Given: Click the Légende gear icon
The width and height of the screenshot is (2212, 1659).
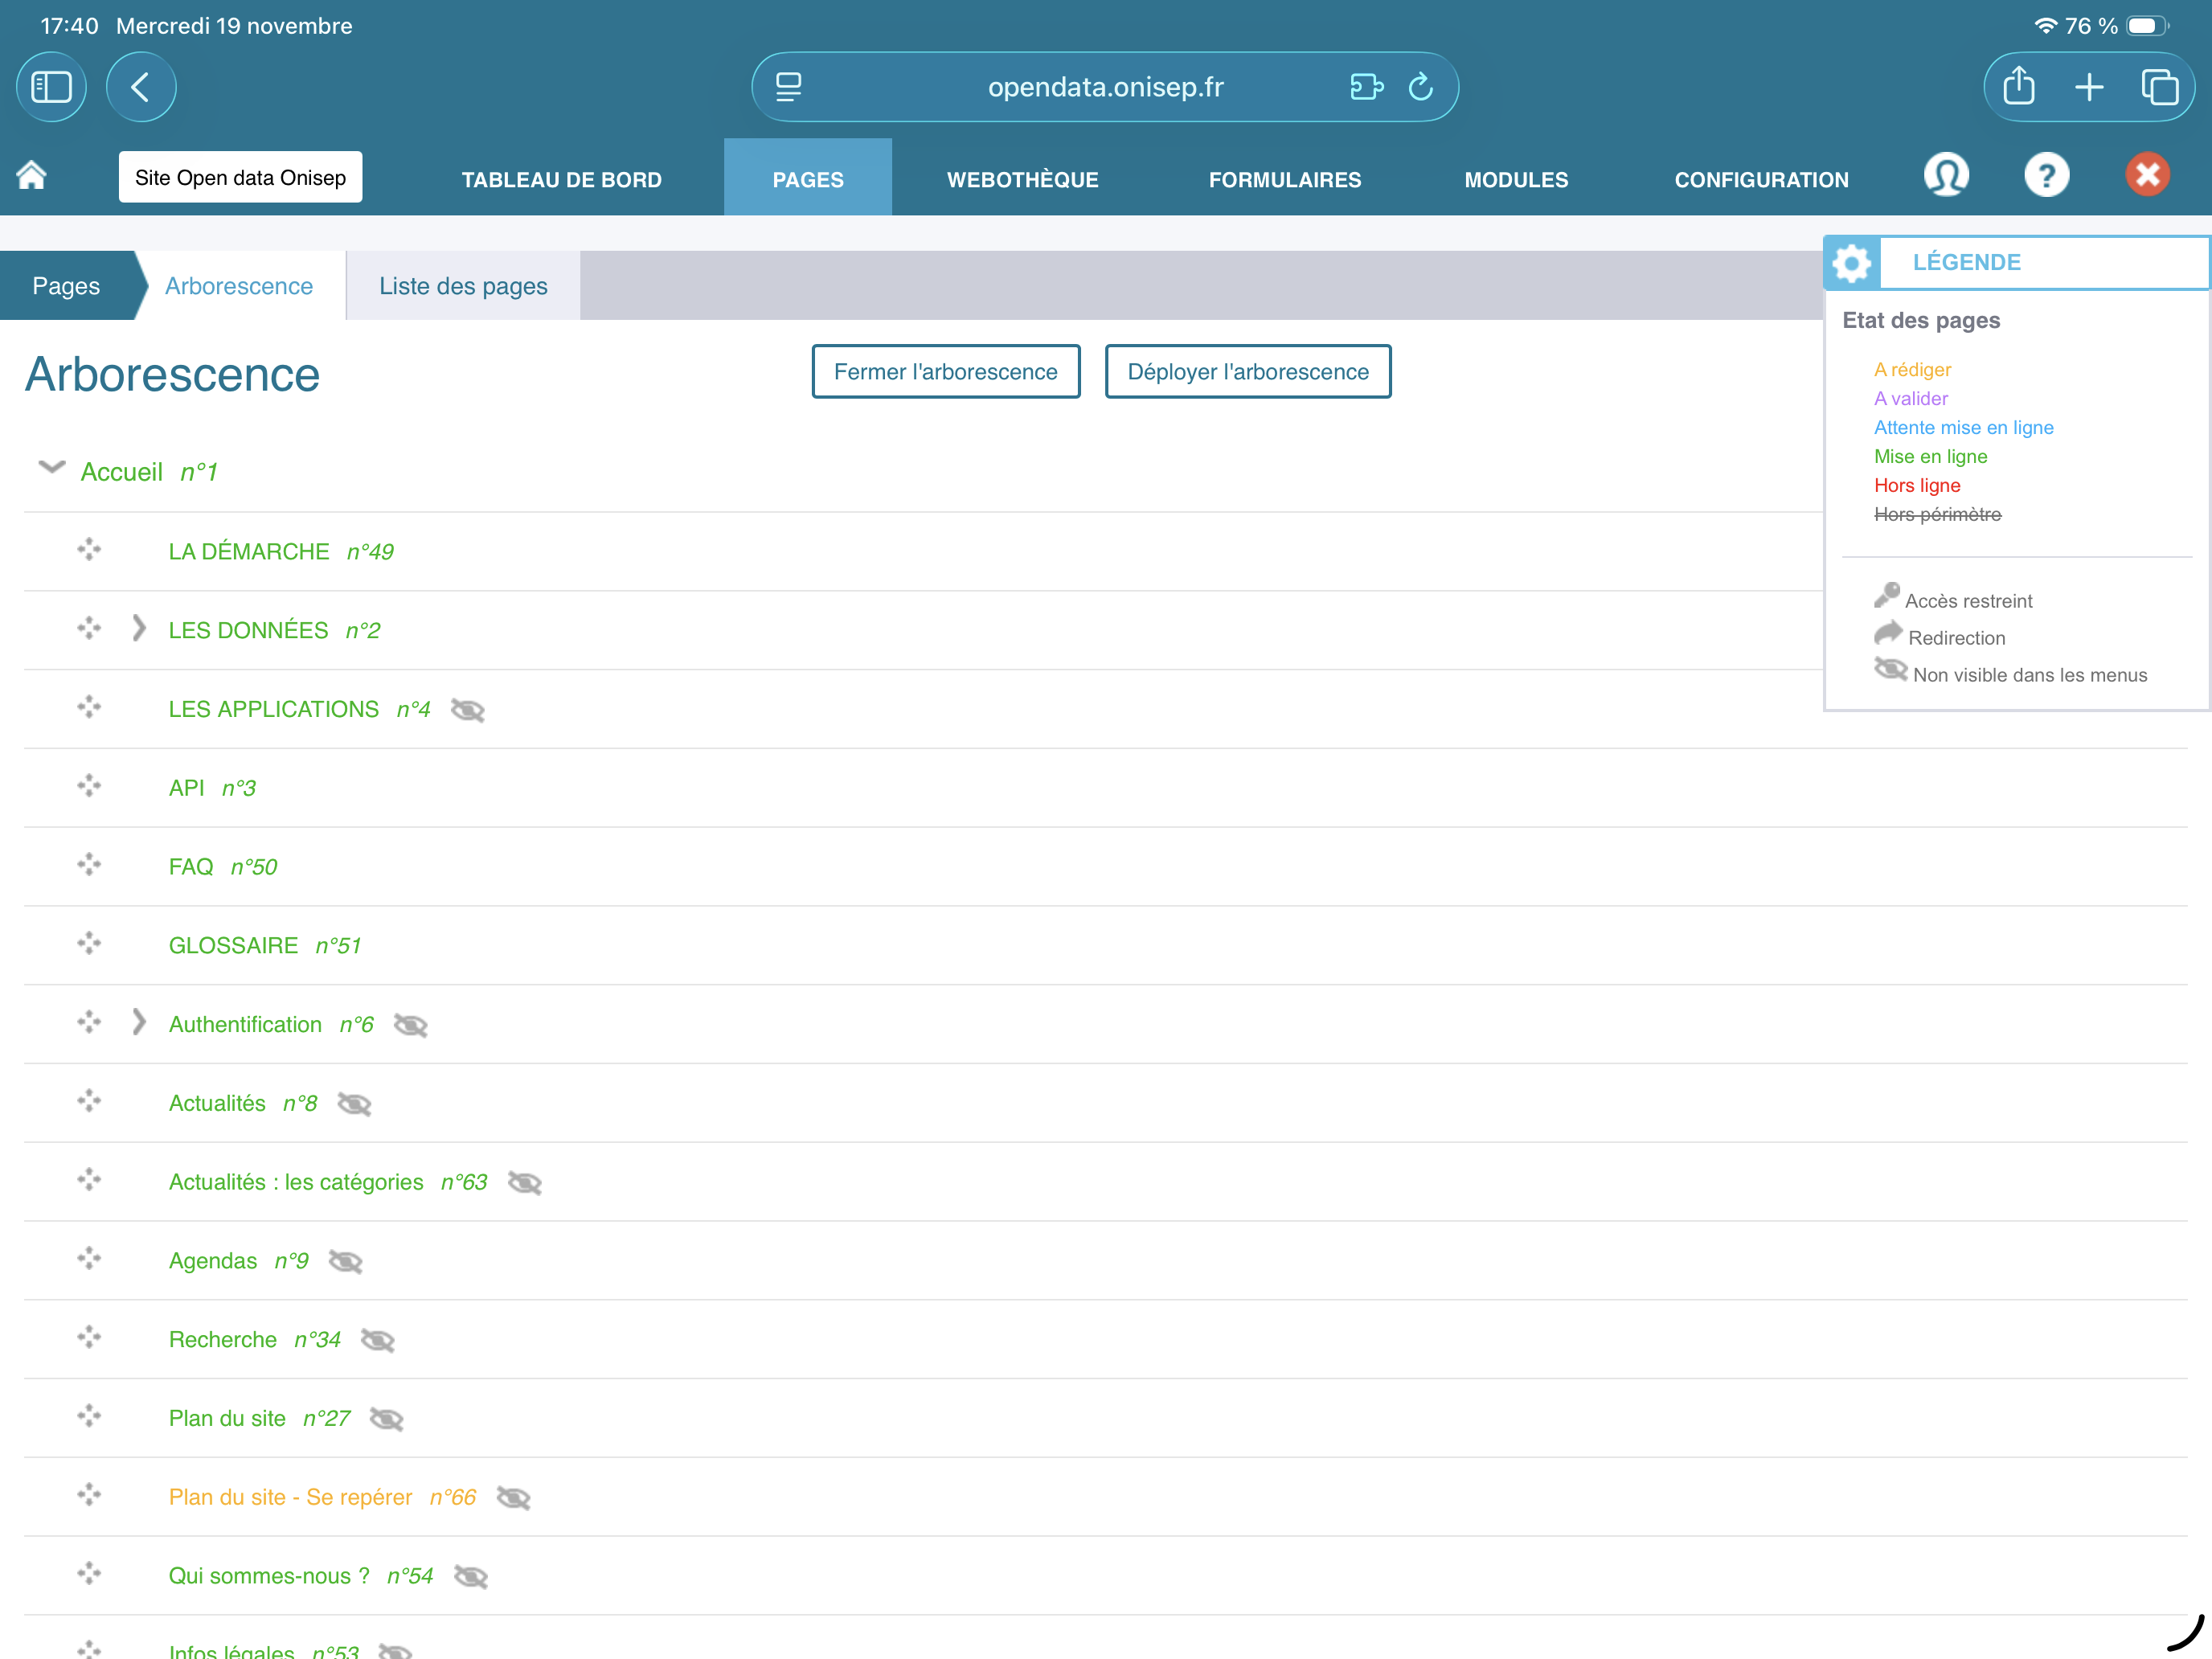Looking at the screenshot, I should coord(1852,263).
